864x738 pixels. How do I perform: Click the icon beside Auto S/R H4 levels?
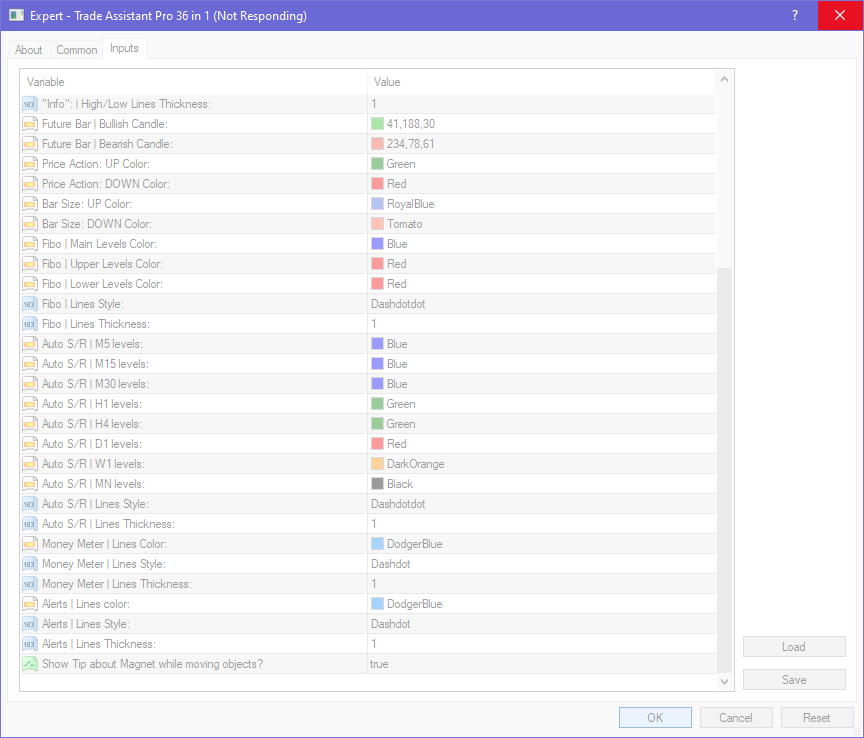tap(30, 424)
